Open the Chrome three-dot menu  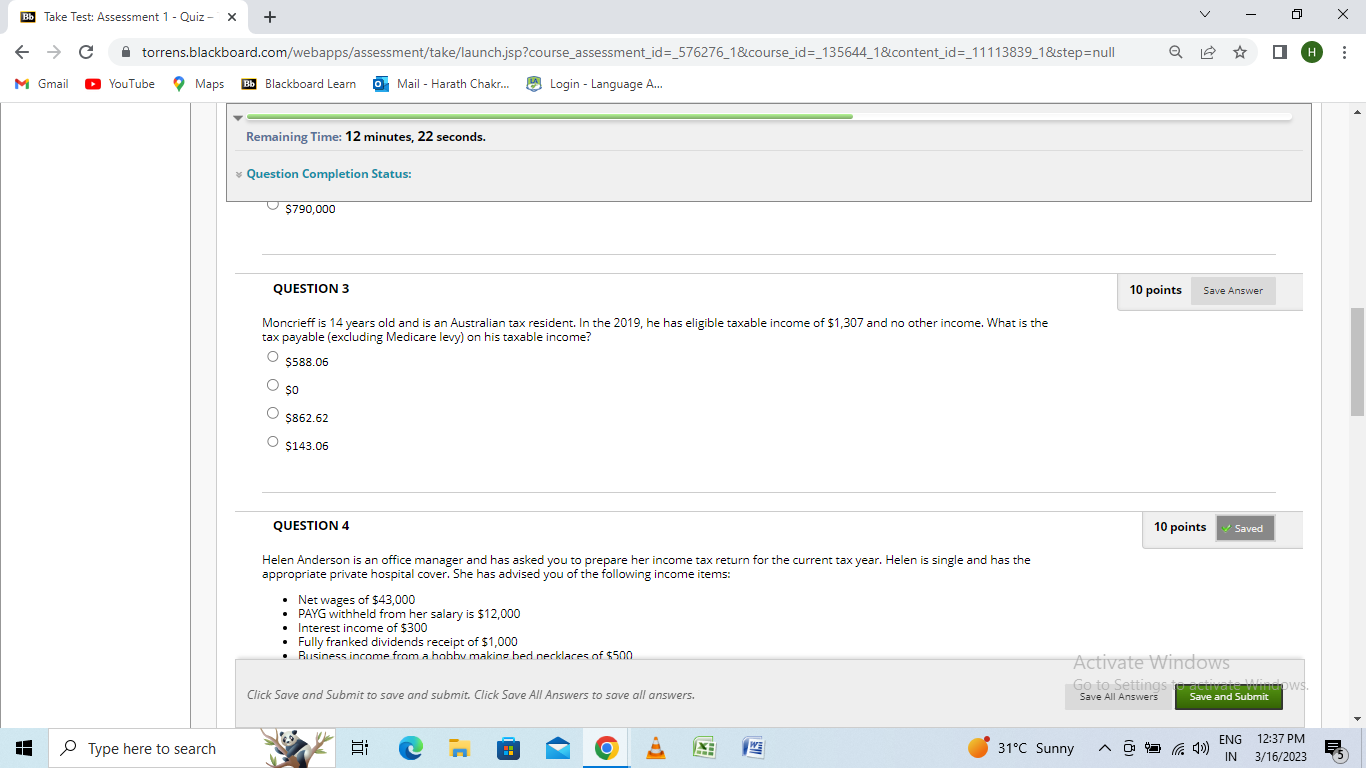1345,52
